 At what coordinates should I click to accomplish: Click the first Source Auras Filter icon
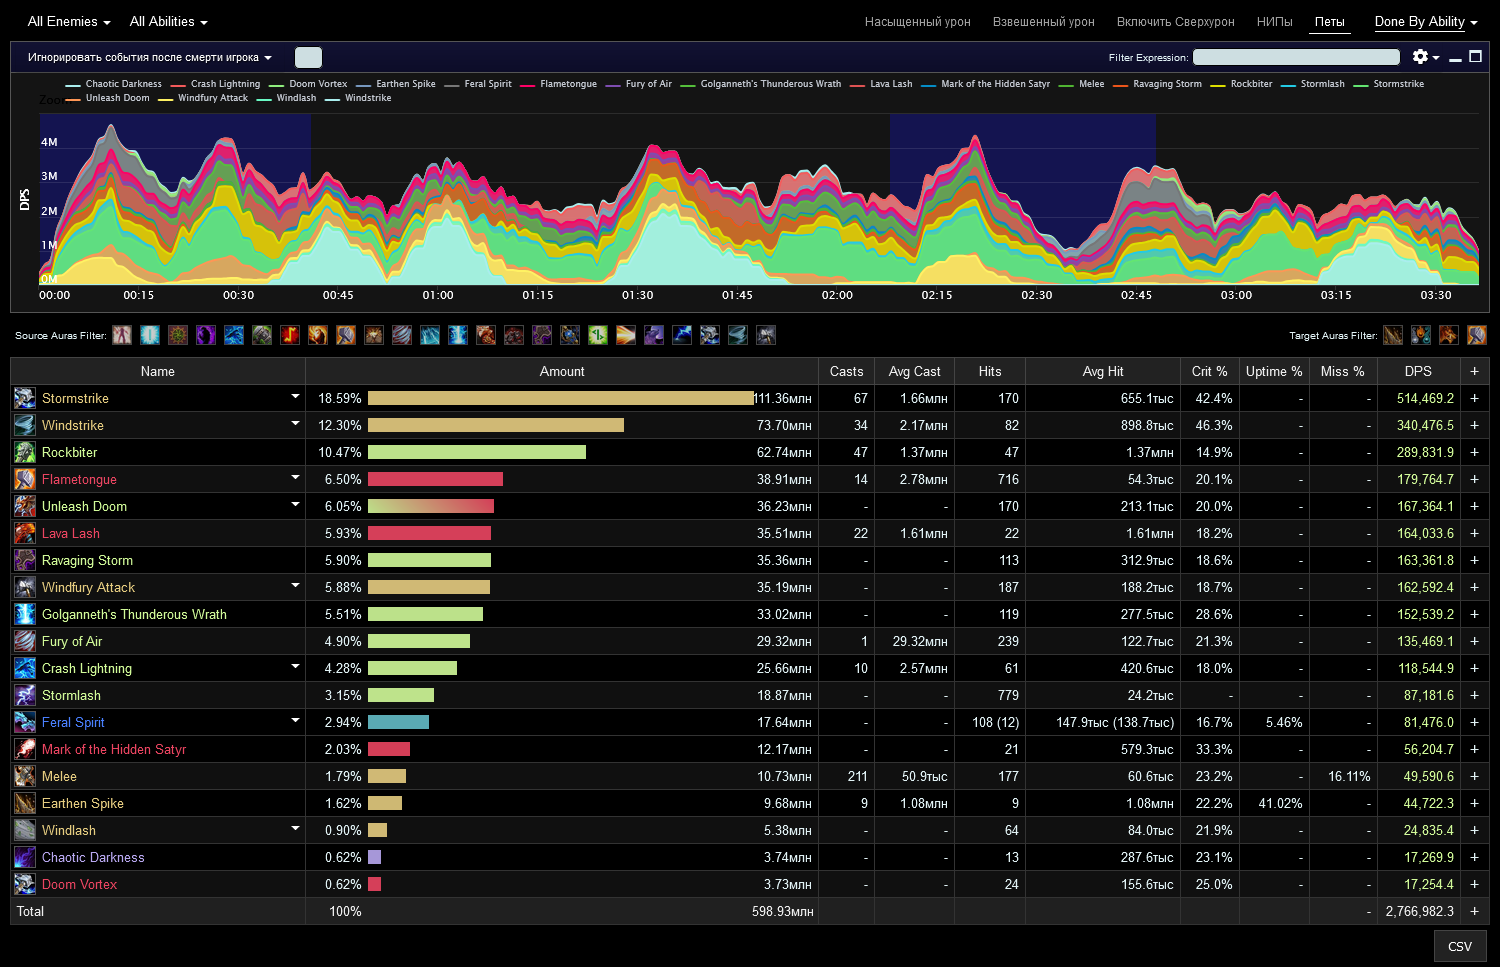122,335
